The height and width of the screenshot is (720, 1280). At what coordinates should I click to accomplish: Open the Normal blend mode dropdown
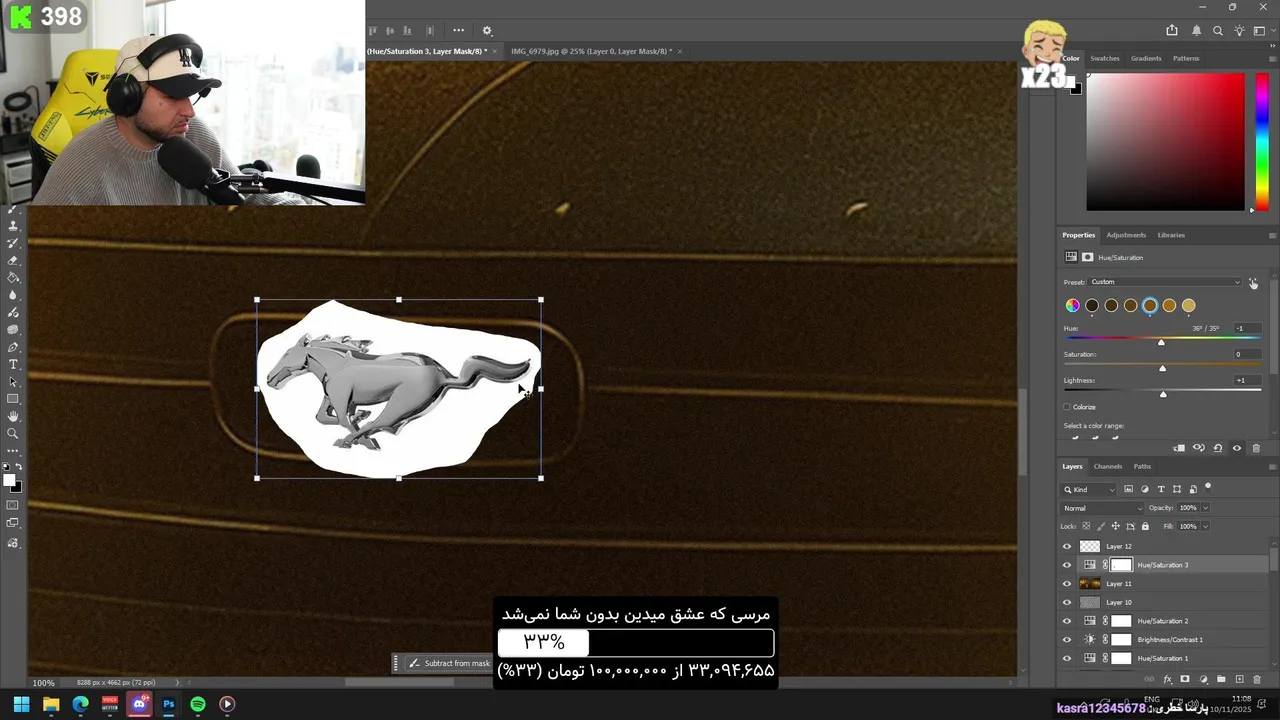point(1103,508)
